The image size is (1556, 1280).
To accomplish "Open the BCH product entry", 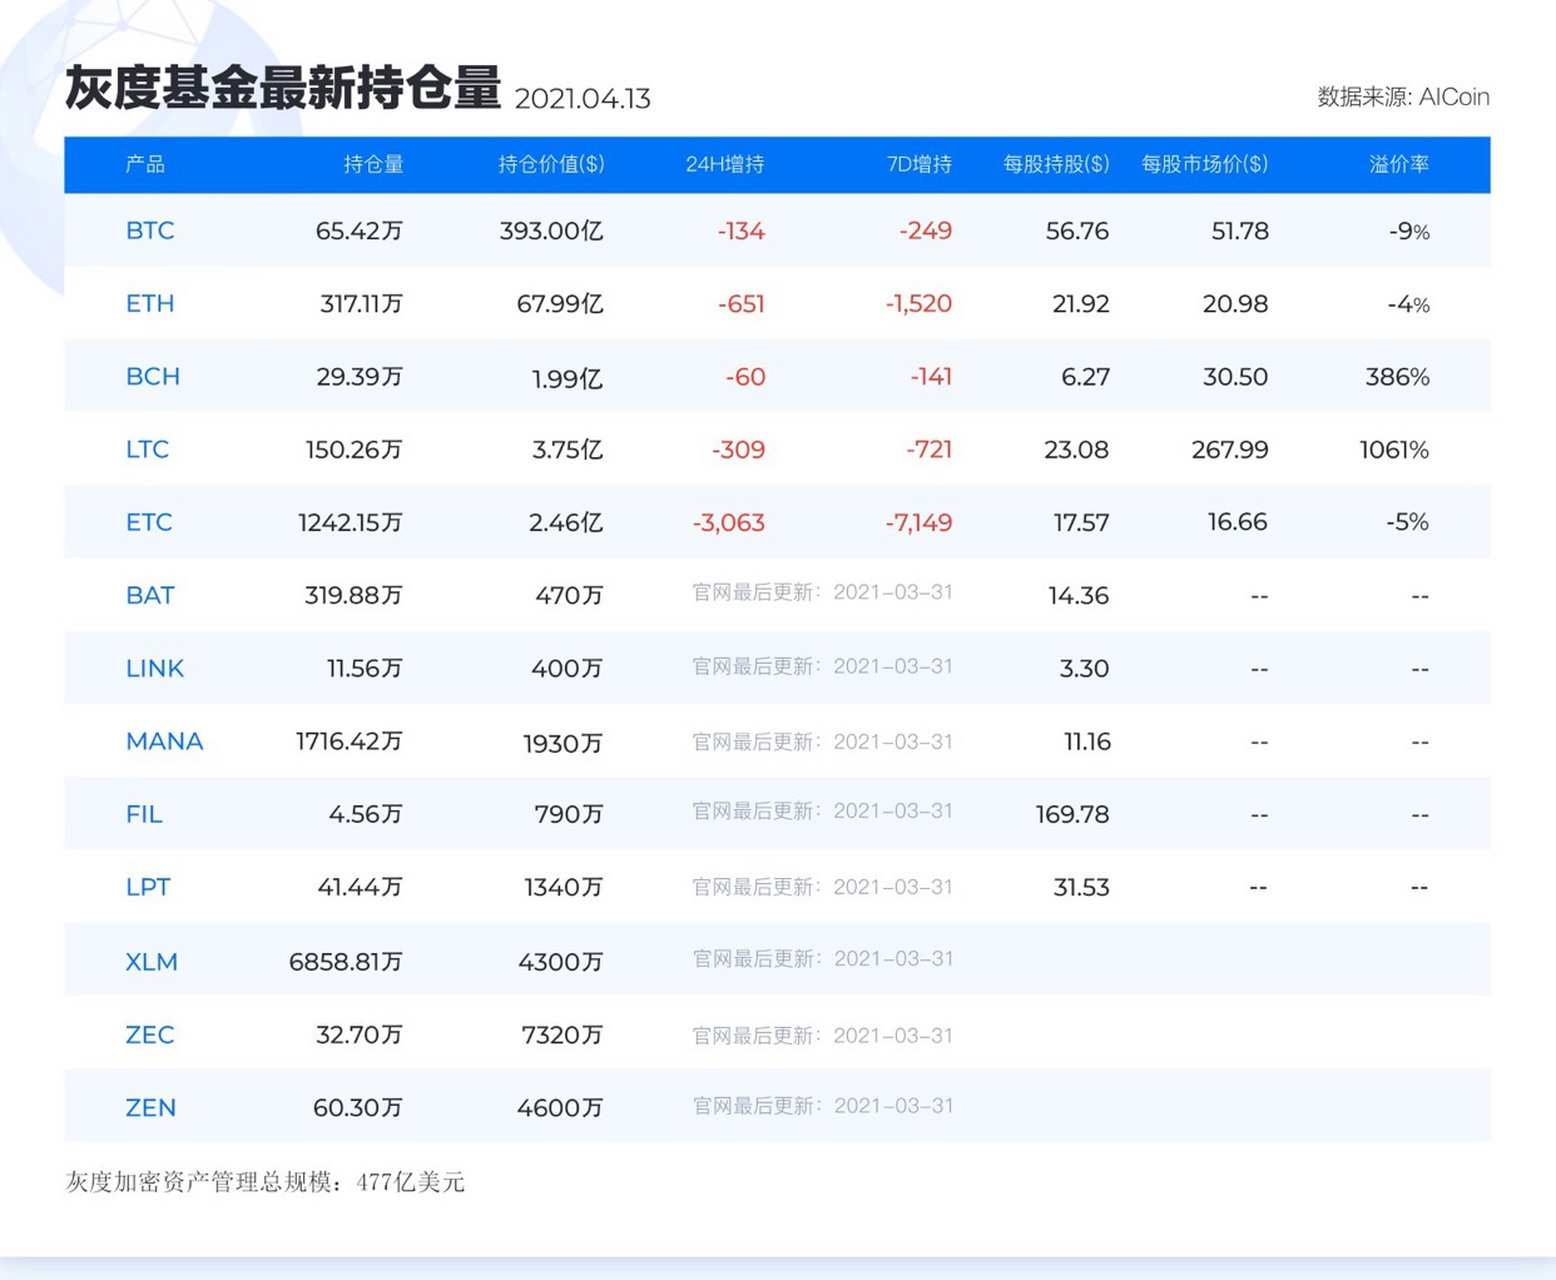I will click(x=152, y=376).
